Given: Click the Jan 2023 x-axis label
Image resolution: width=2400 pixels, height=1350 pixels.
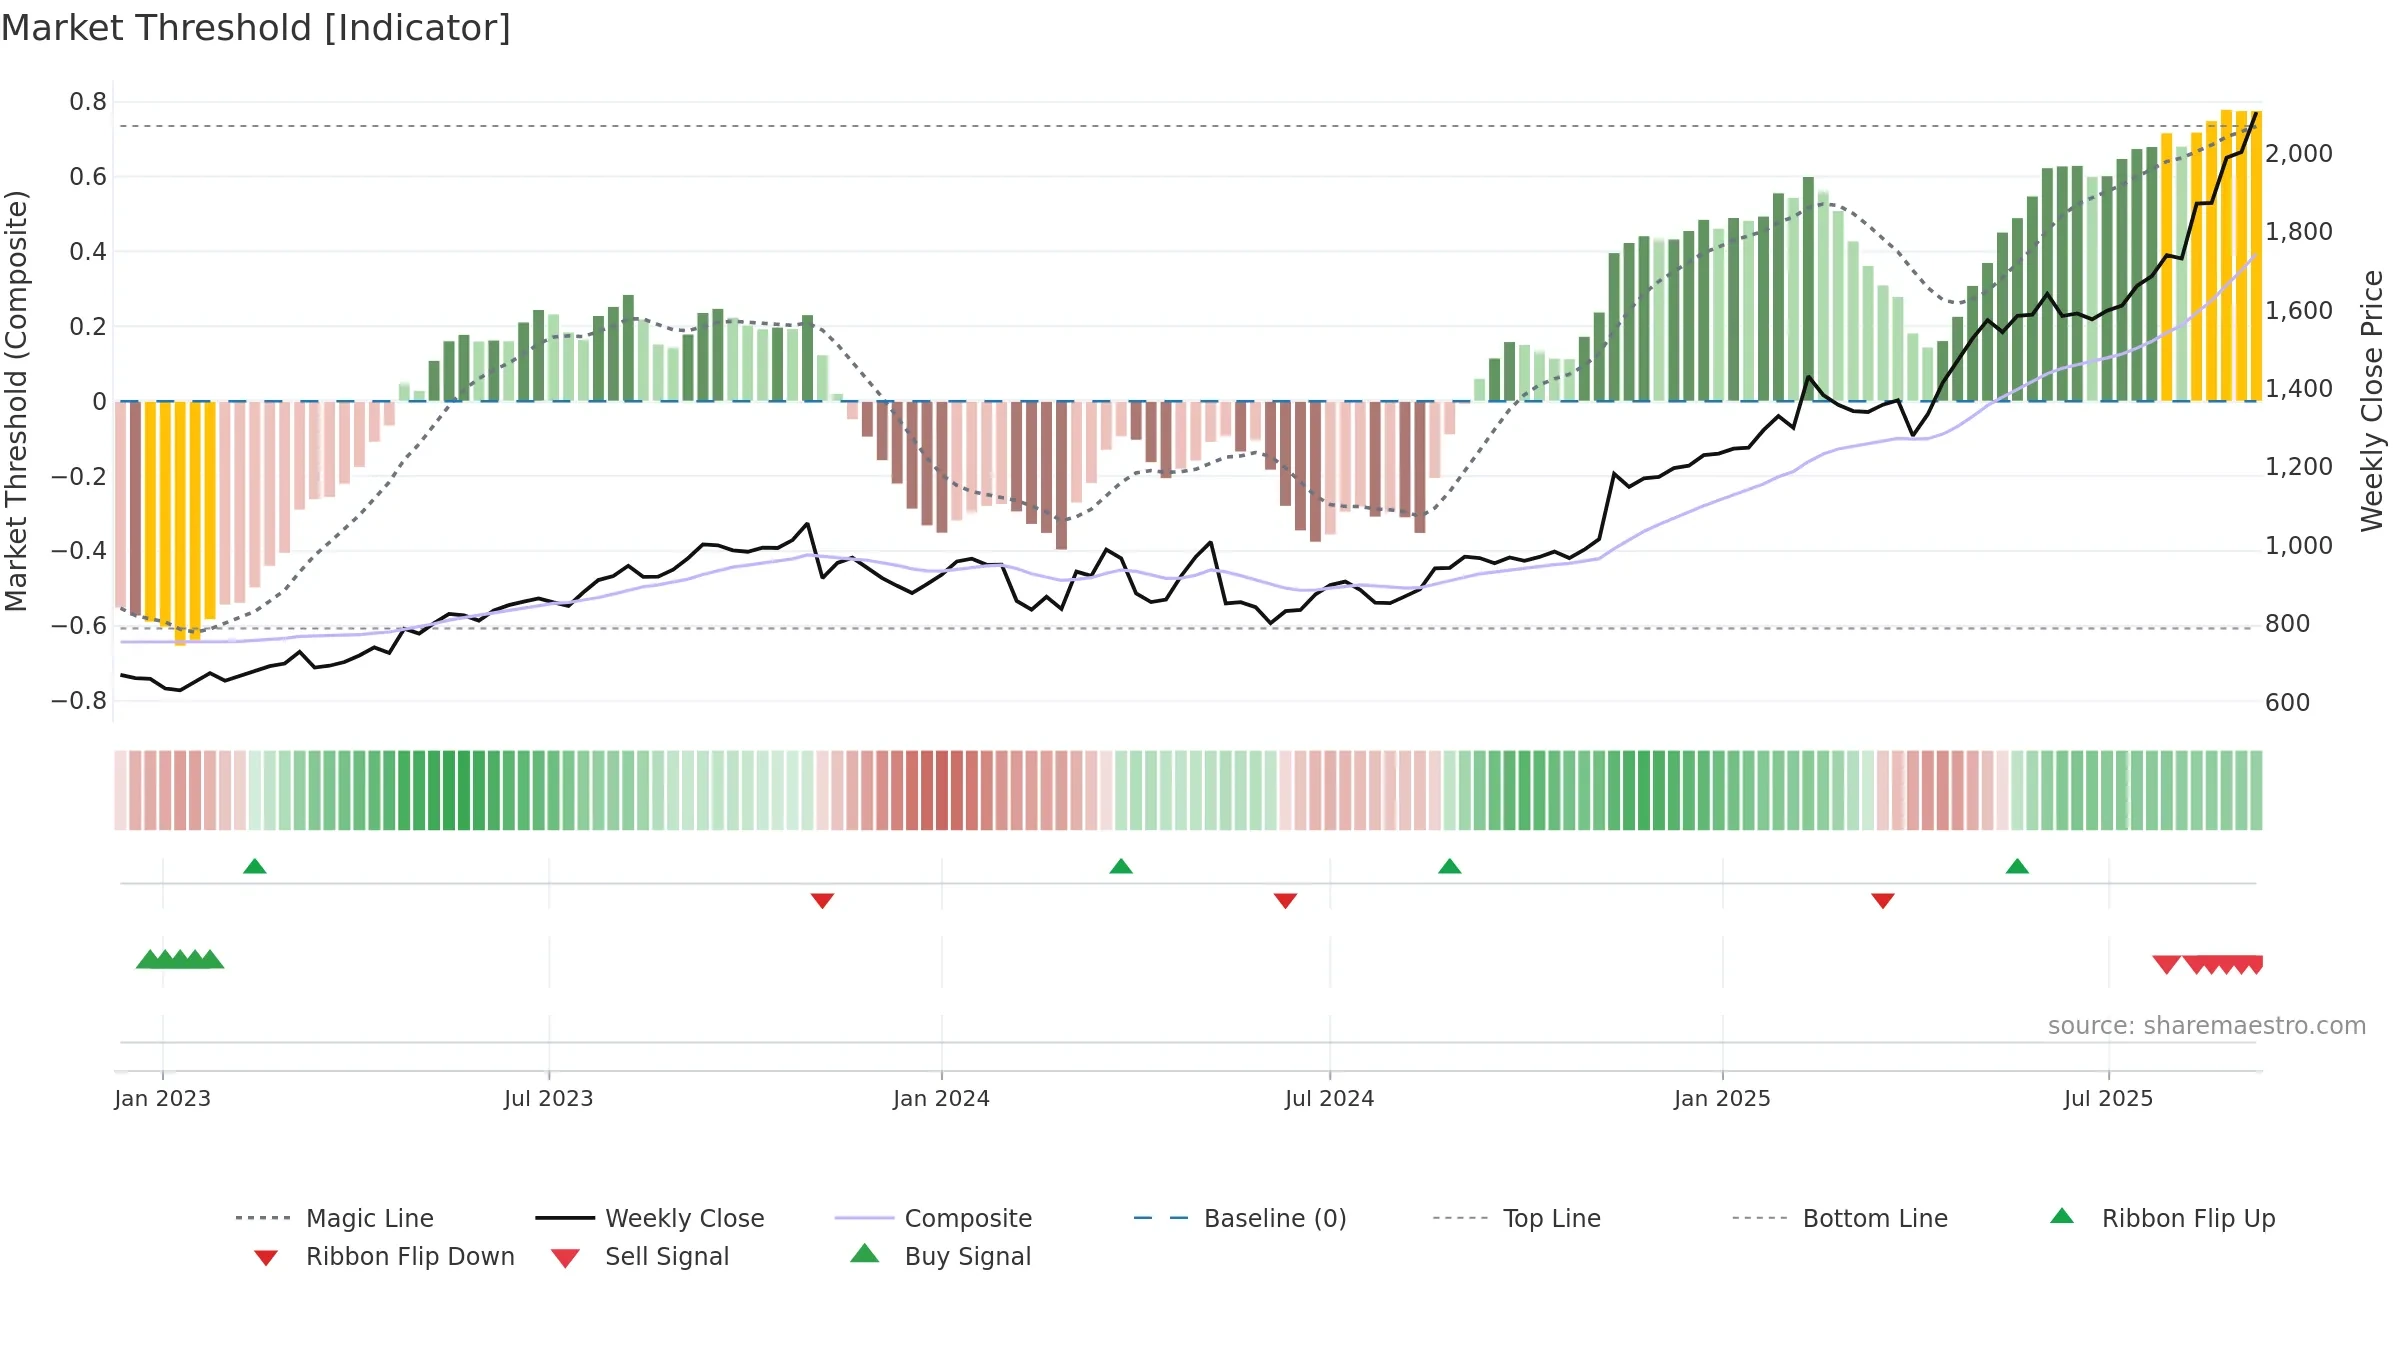Looking at the screenshot, I should click(163, 1098).
